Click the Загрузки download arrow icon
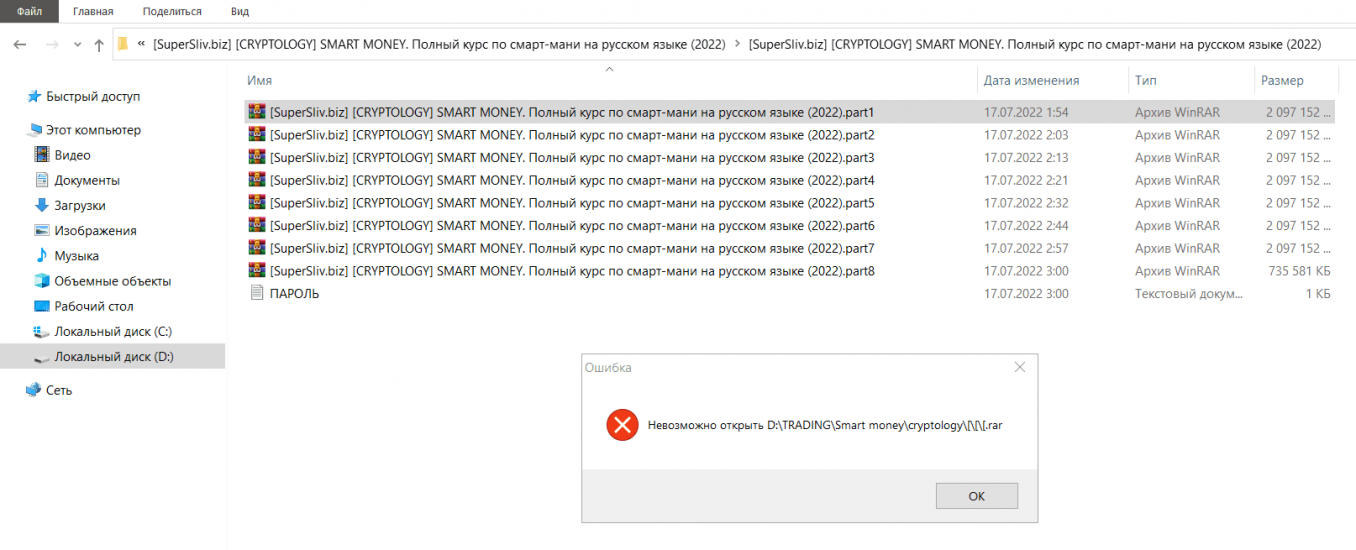This screenshot has width=1356, height=550. point(41,205)
